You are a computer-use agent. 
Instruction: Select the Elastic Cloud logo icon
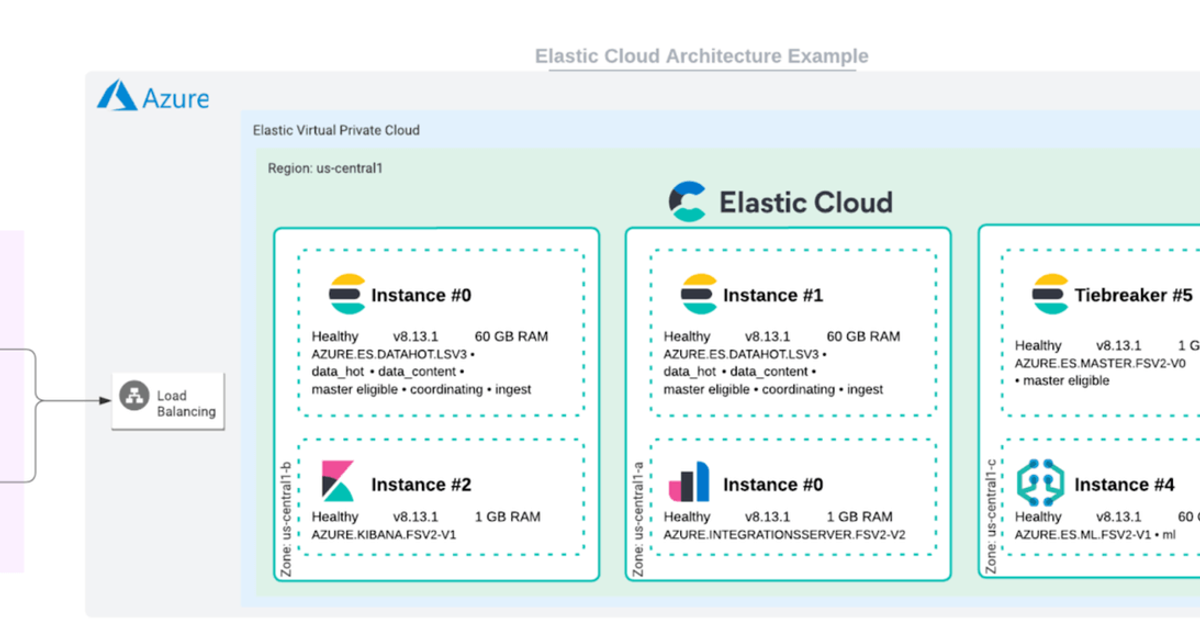686,201
